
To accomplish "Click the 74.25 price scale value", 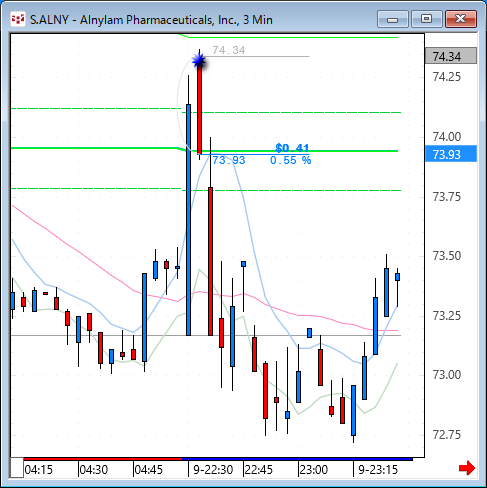I will click(447, 77).
